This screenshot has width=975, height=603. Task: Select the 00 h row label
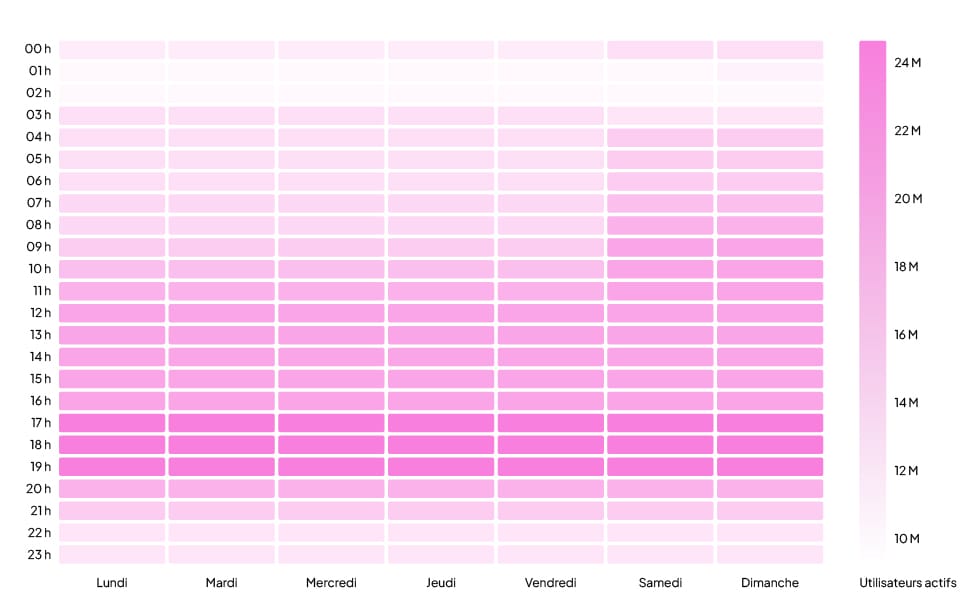coord(38,49)
